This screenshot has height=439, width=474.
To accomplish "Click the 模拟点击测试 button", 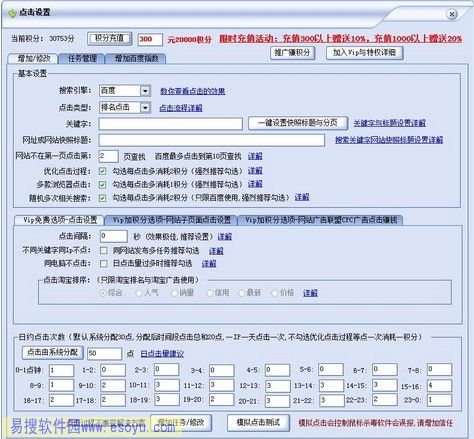I will click(258, 423).
